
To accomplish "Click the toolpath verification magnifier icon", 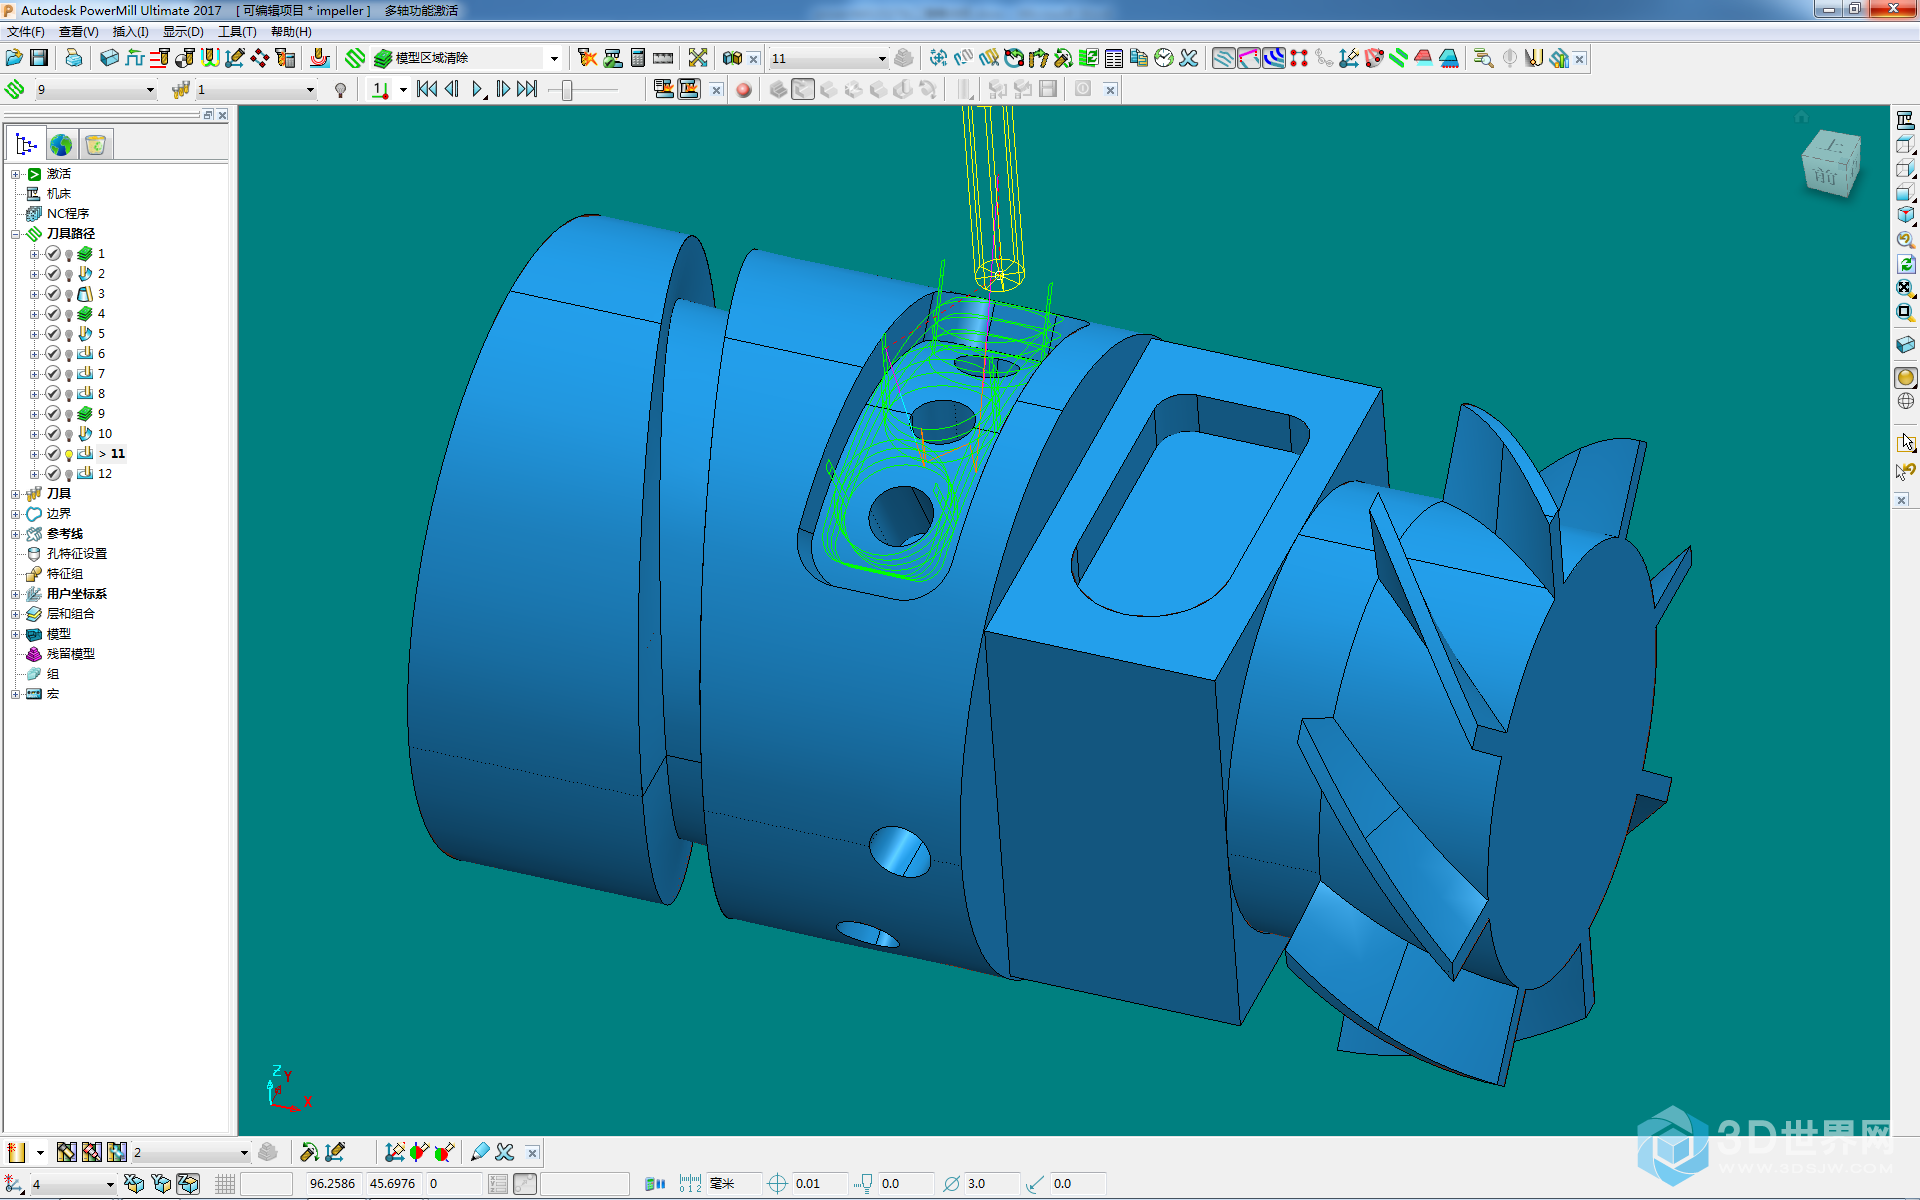I will pyautogui.click(x=1483, y=58).
